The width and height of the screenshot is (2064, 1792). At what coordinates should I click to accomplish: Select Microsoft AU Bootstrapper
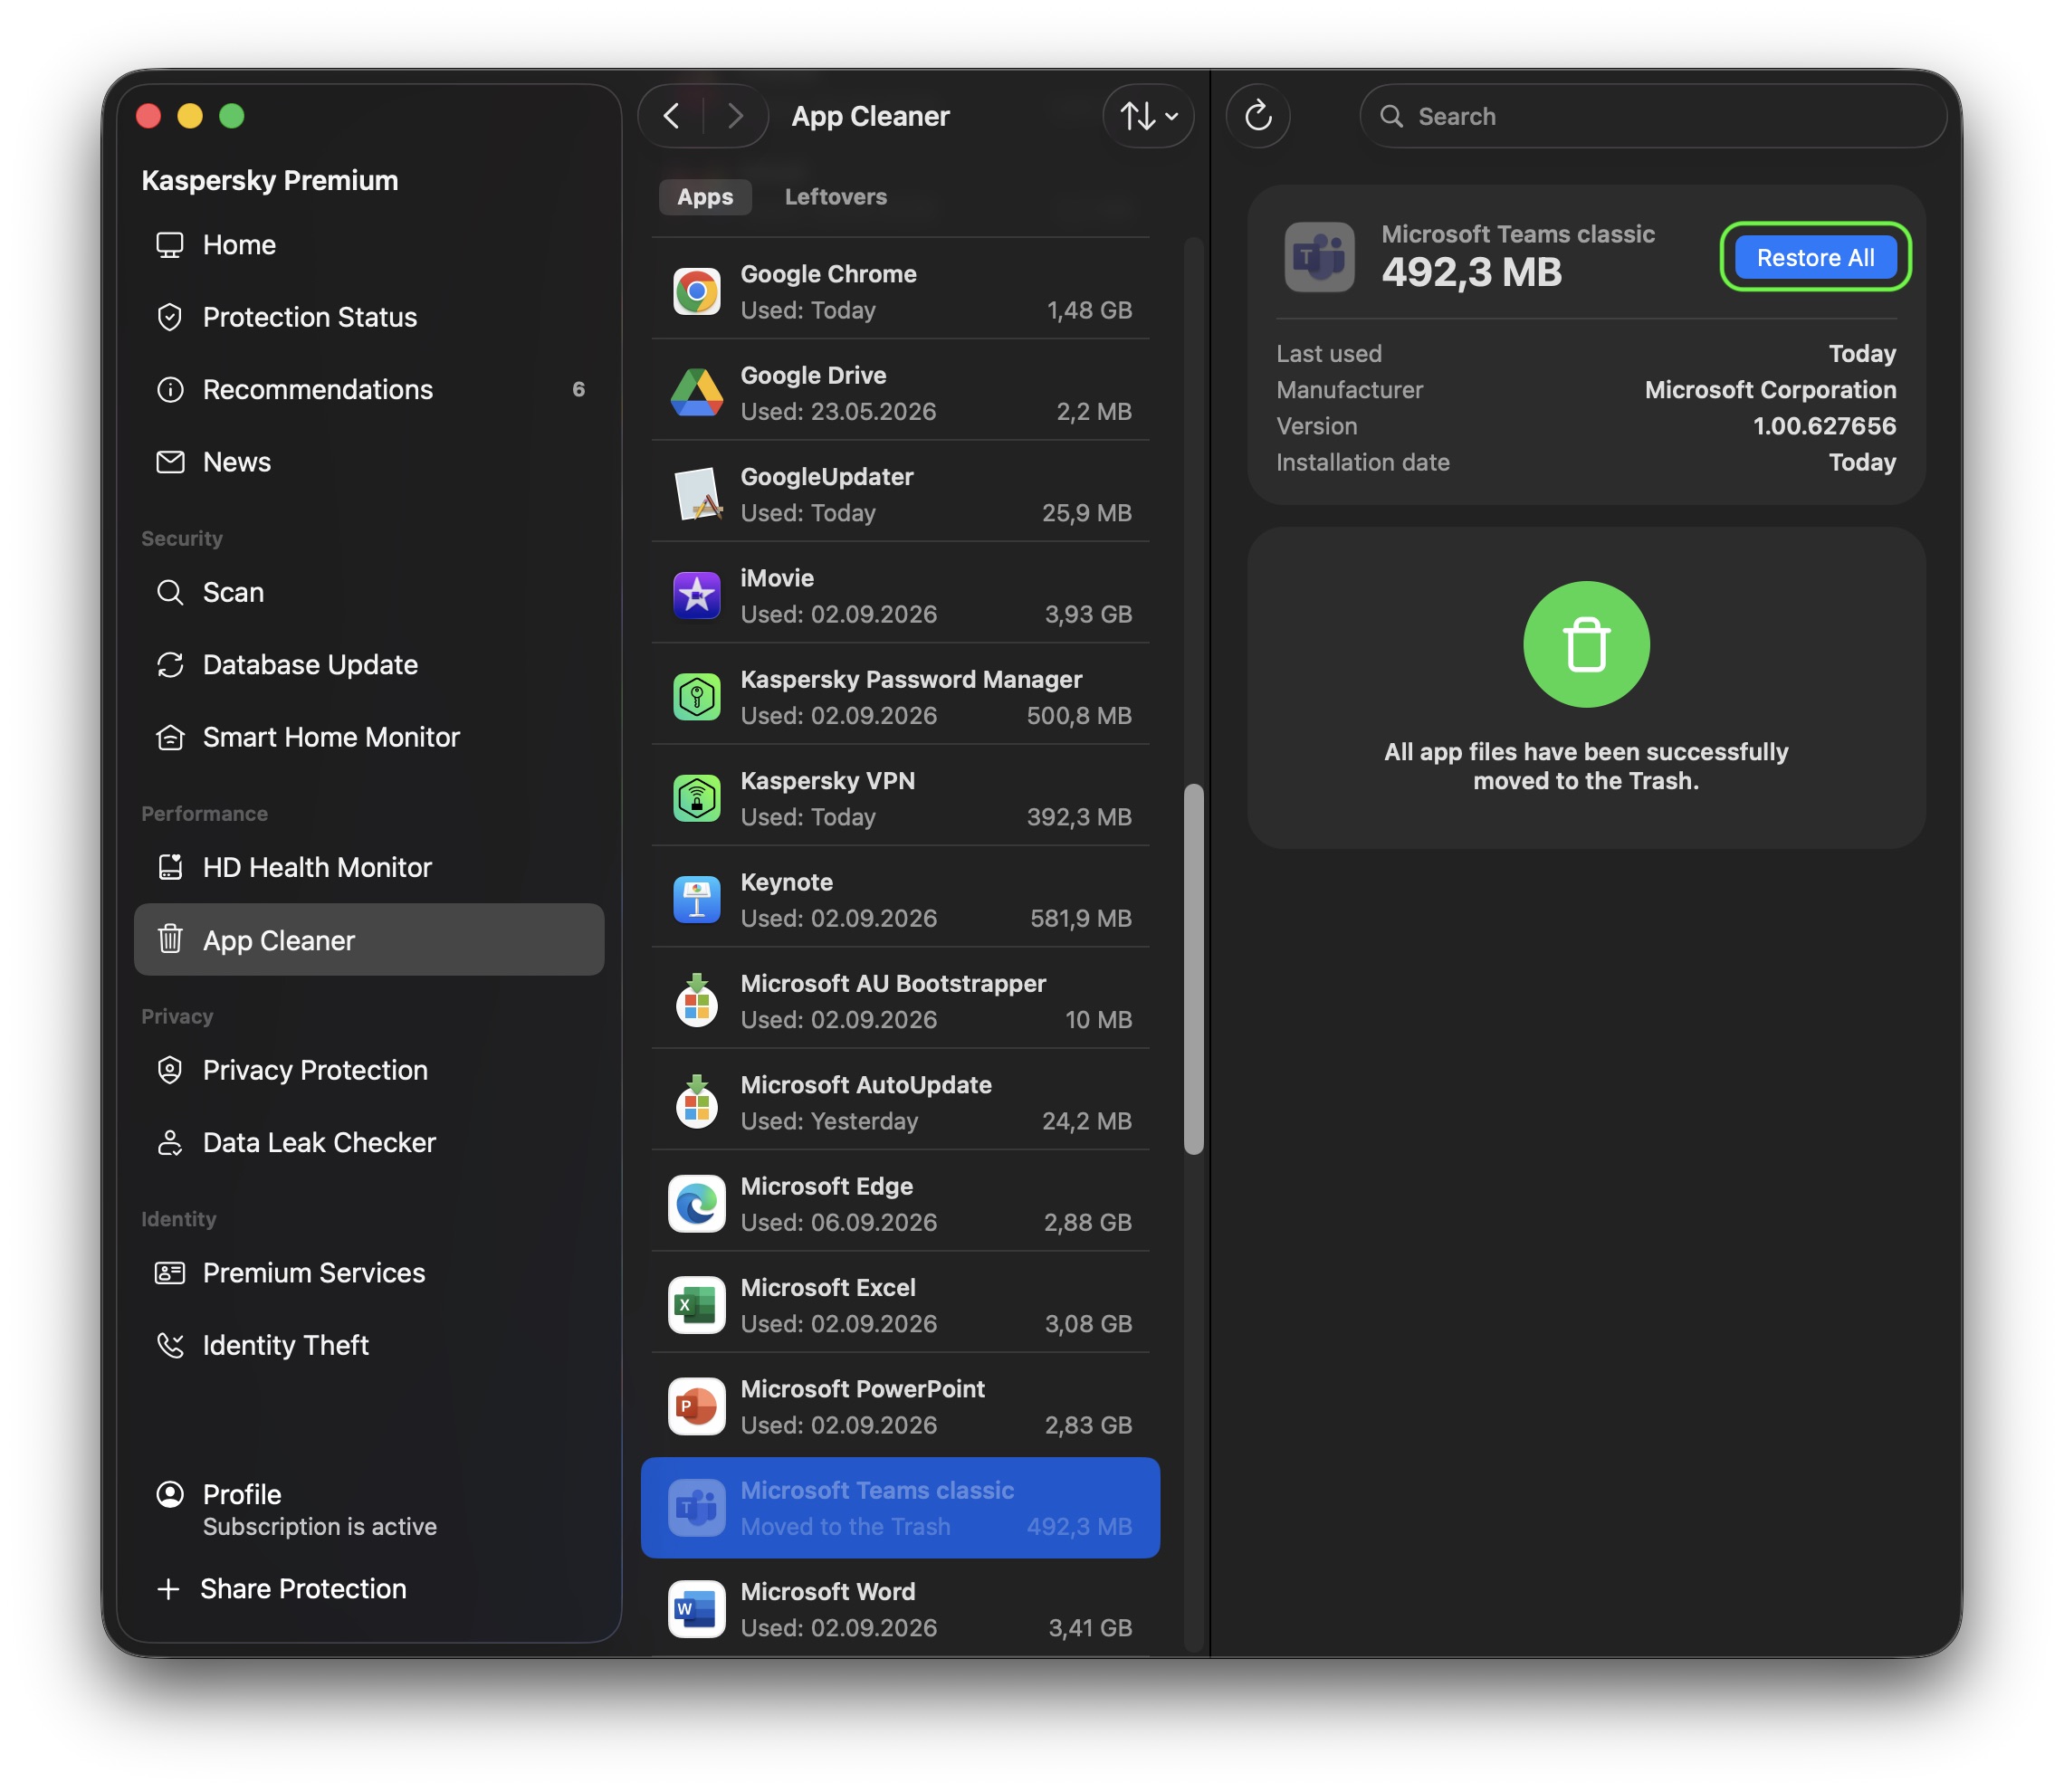(900, 1001)
